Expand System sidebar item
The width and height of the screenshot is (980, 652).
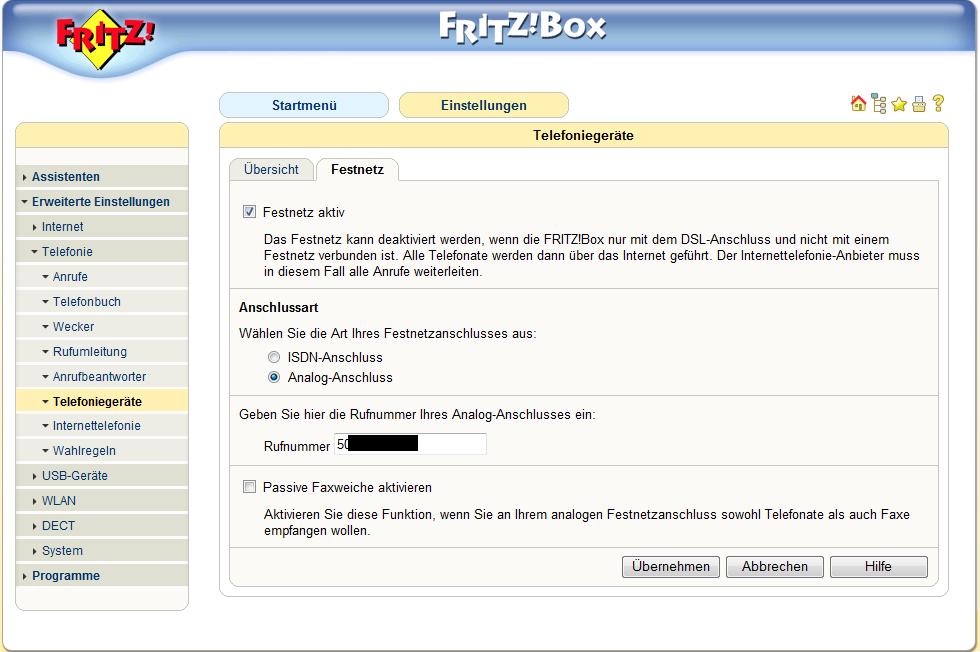[x=102, y=550]
